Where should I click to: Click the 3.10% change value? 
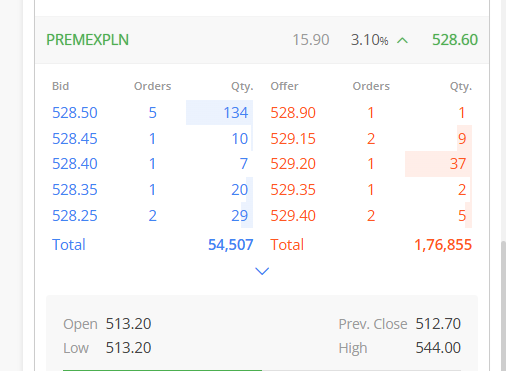pos(369,40)
